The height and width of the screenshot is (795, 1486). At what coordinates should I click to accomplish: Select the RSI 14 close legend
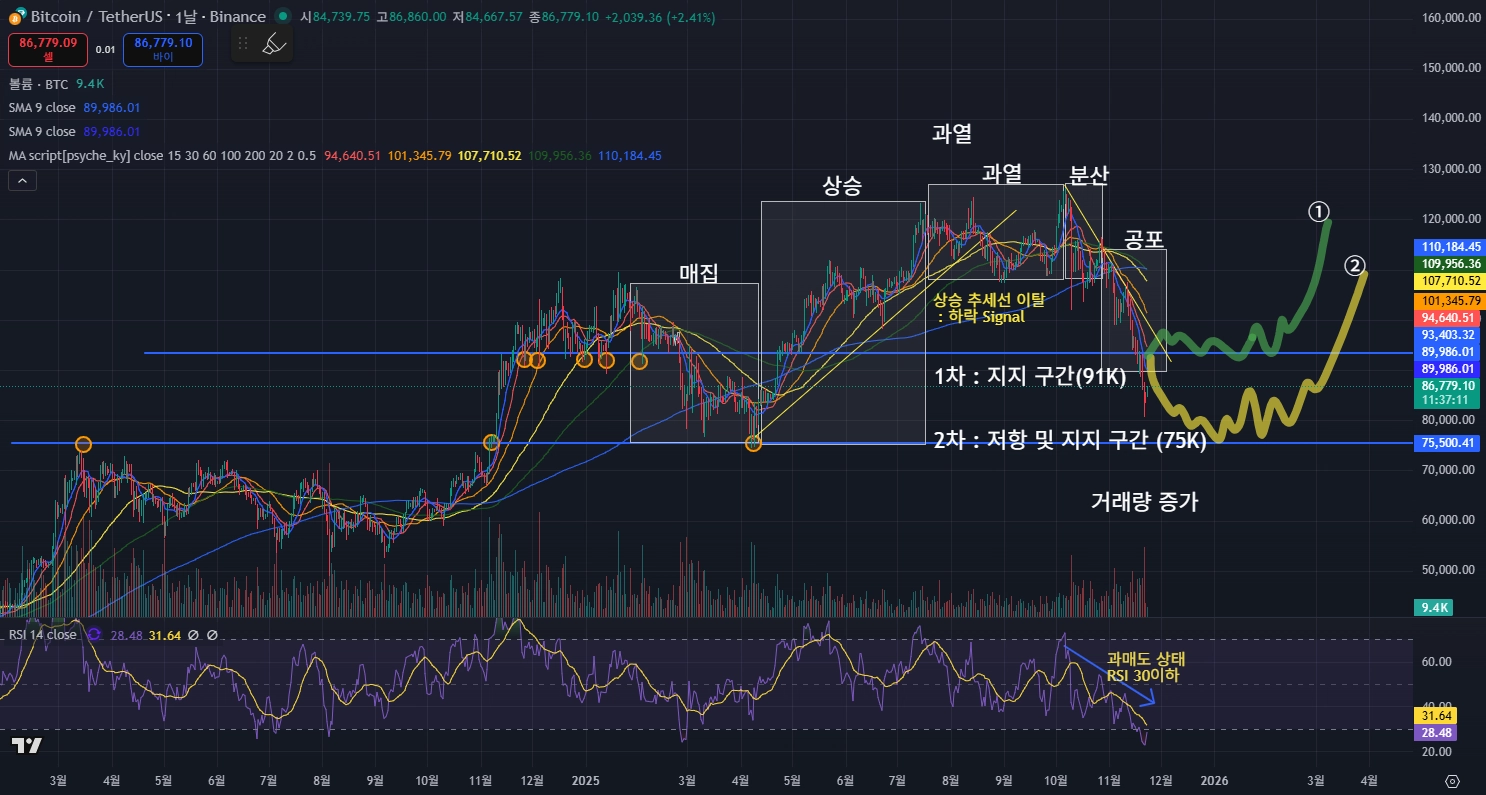point(42,634)
